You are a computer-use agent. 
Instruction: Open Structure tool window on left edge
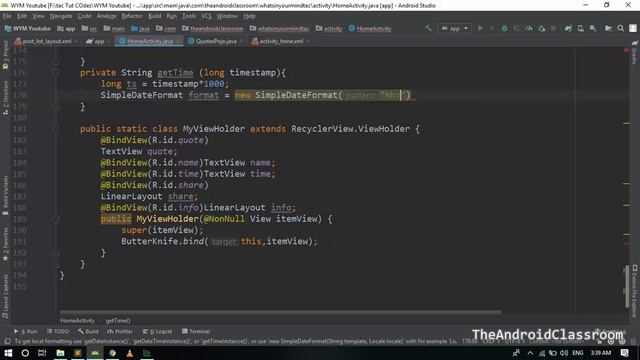click(x=5, y=98)
